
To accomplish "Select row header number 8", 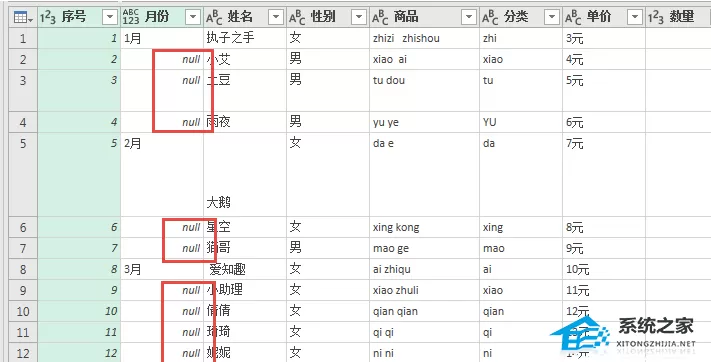I will point(23,269).
